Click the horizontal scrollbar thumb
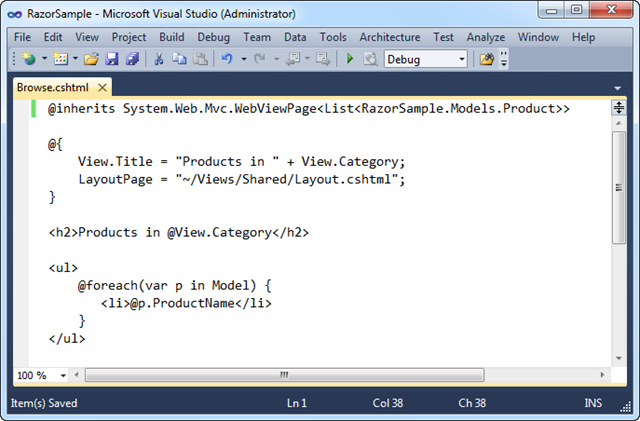 tap(284, 375)
